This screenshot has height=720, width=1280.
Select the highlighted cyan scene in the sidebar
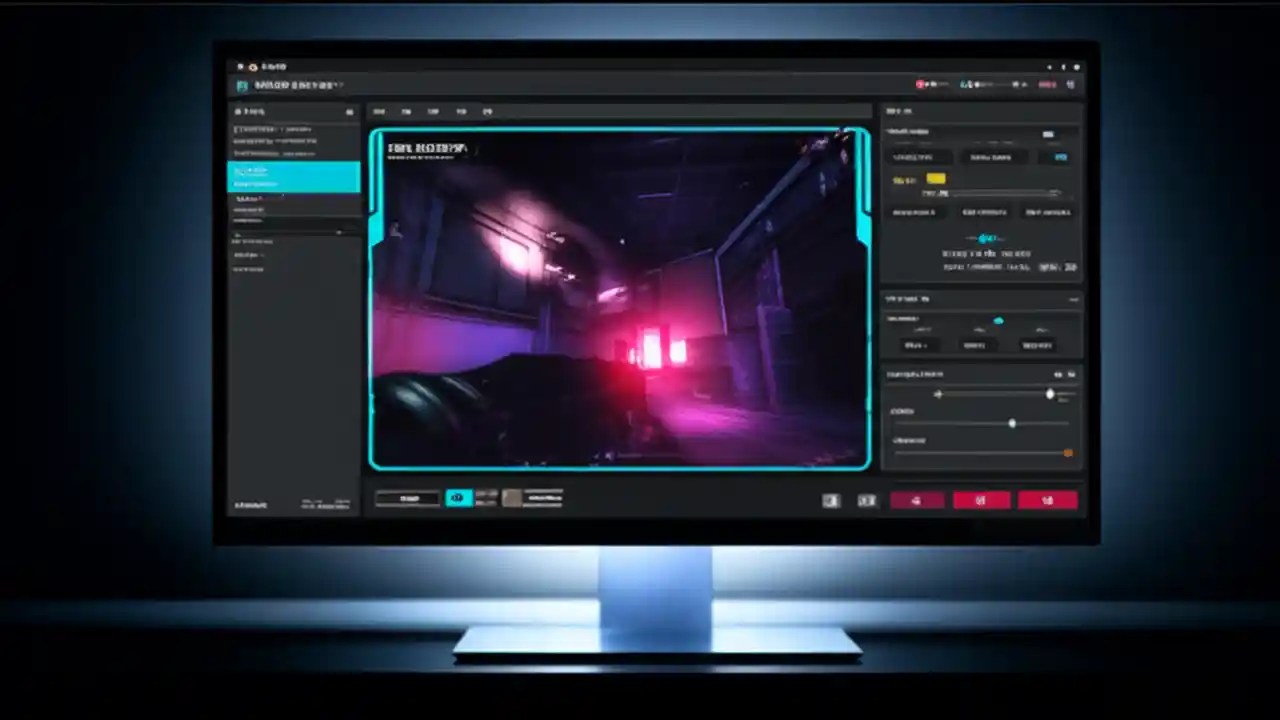coord(293,177)
